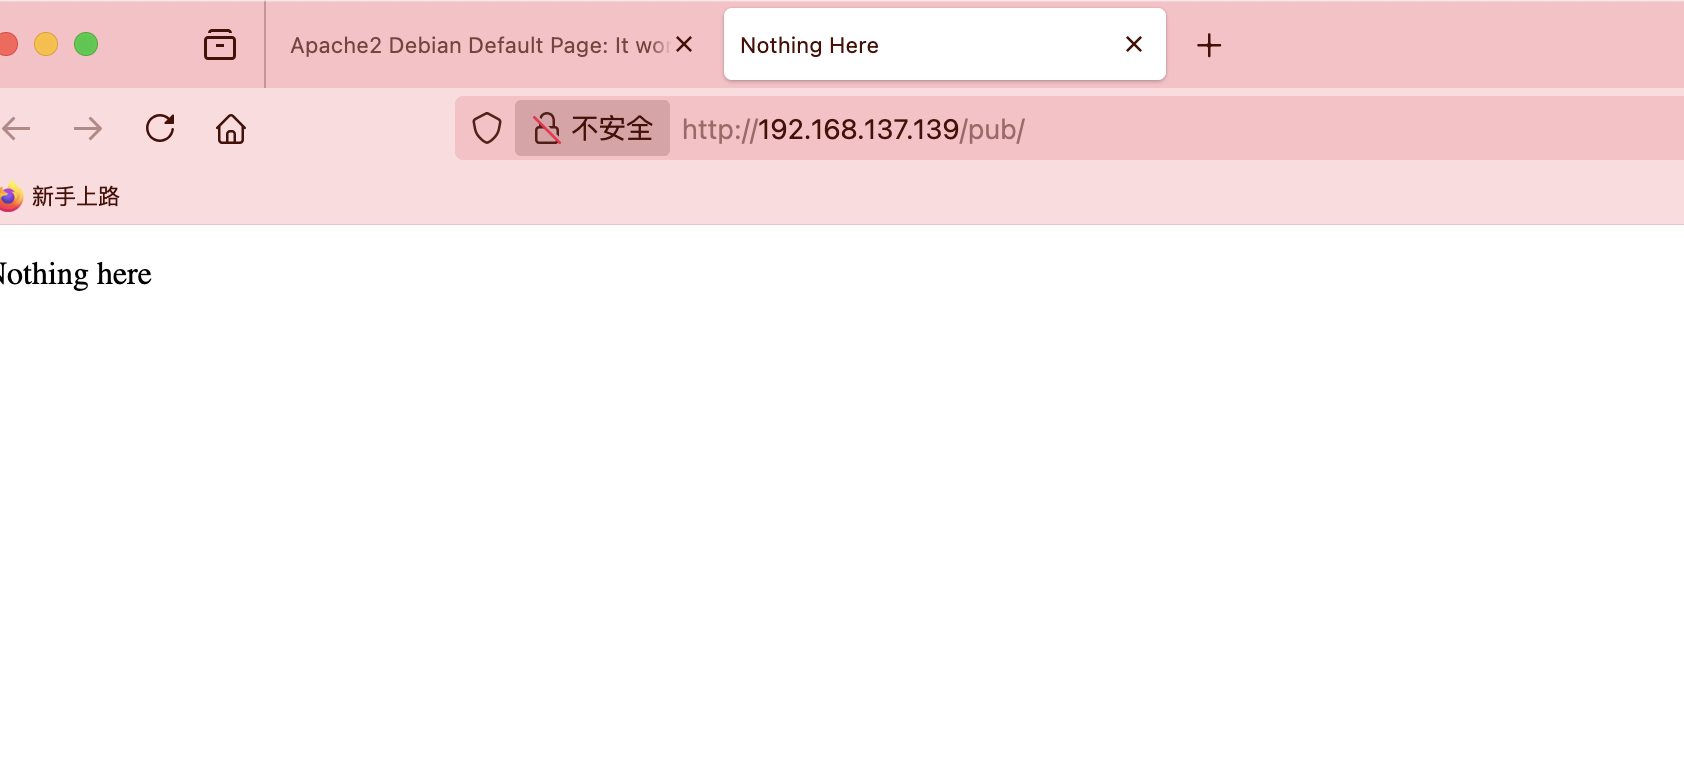The width and height of the screenshot is (1684, 762).
Task: Click empty tab strip space right of plus
Action: click(x=1450, y=45)
